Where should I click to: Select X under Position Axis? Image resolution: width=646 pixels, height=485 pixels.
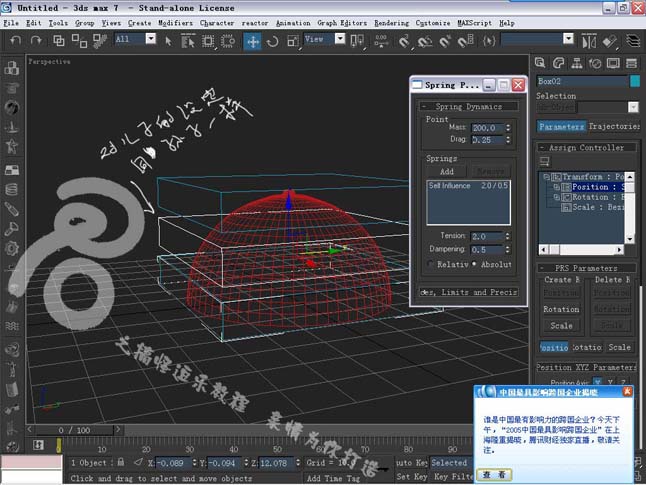597,382
